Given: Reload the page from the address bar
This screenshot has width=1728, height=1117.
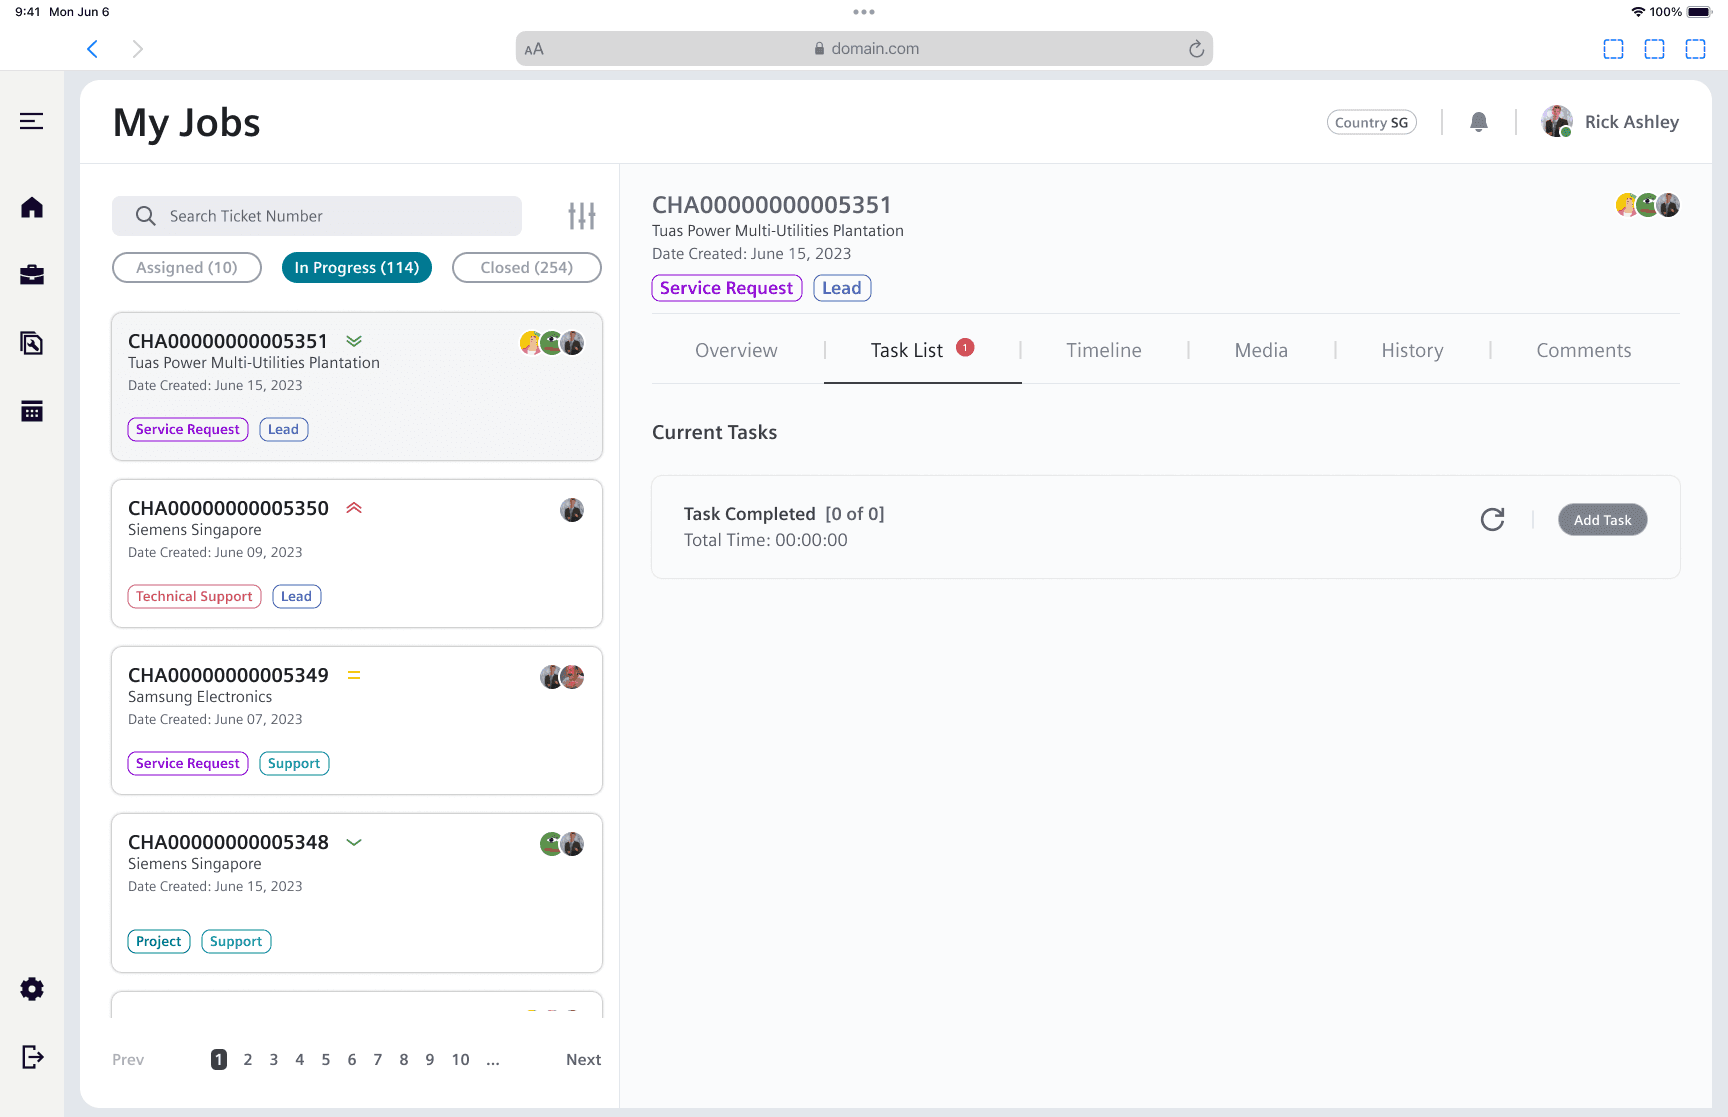Looking at the screenshot, I should point(1196,49).
